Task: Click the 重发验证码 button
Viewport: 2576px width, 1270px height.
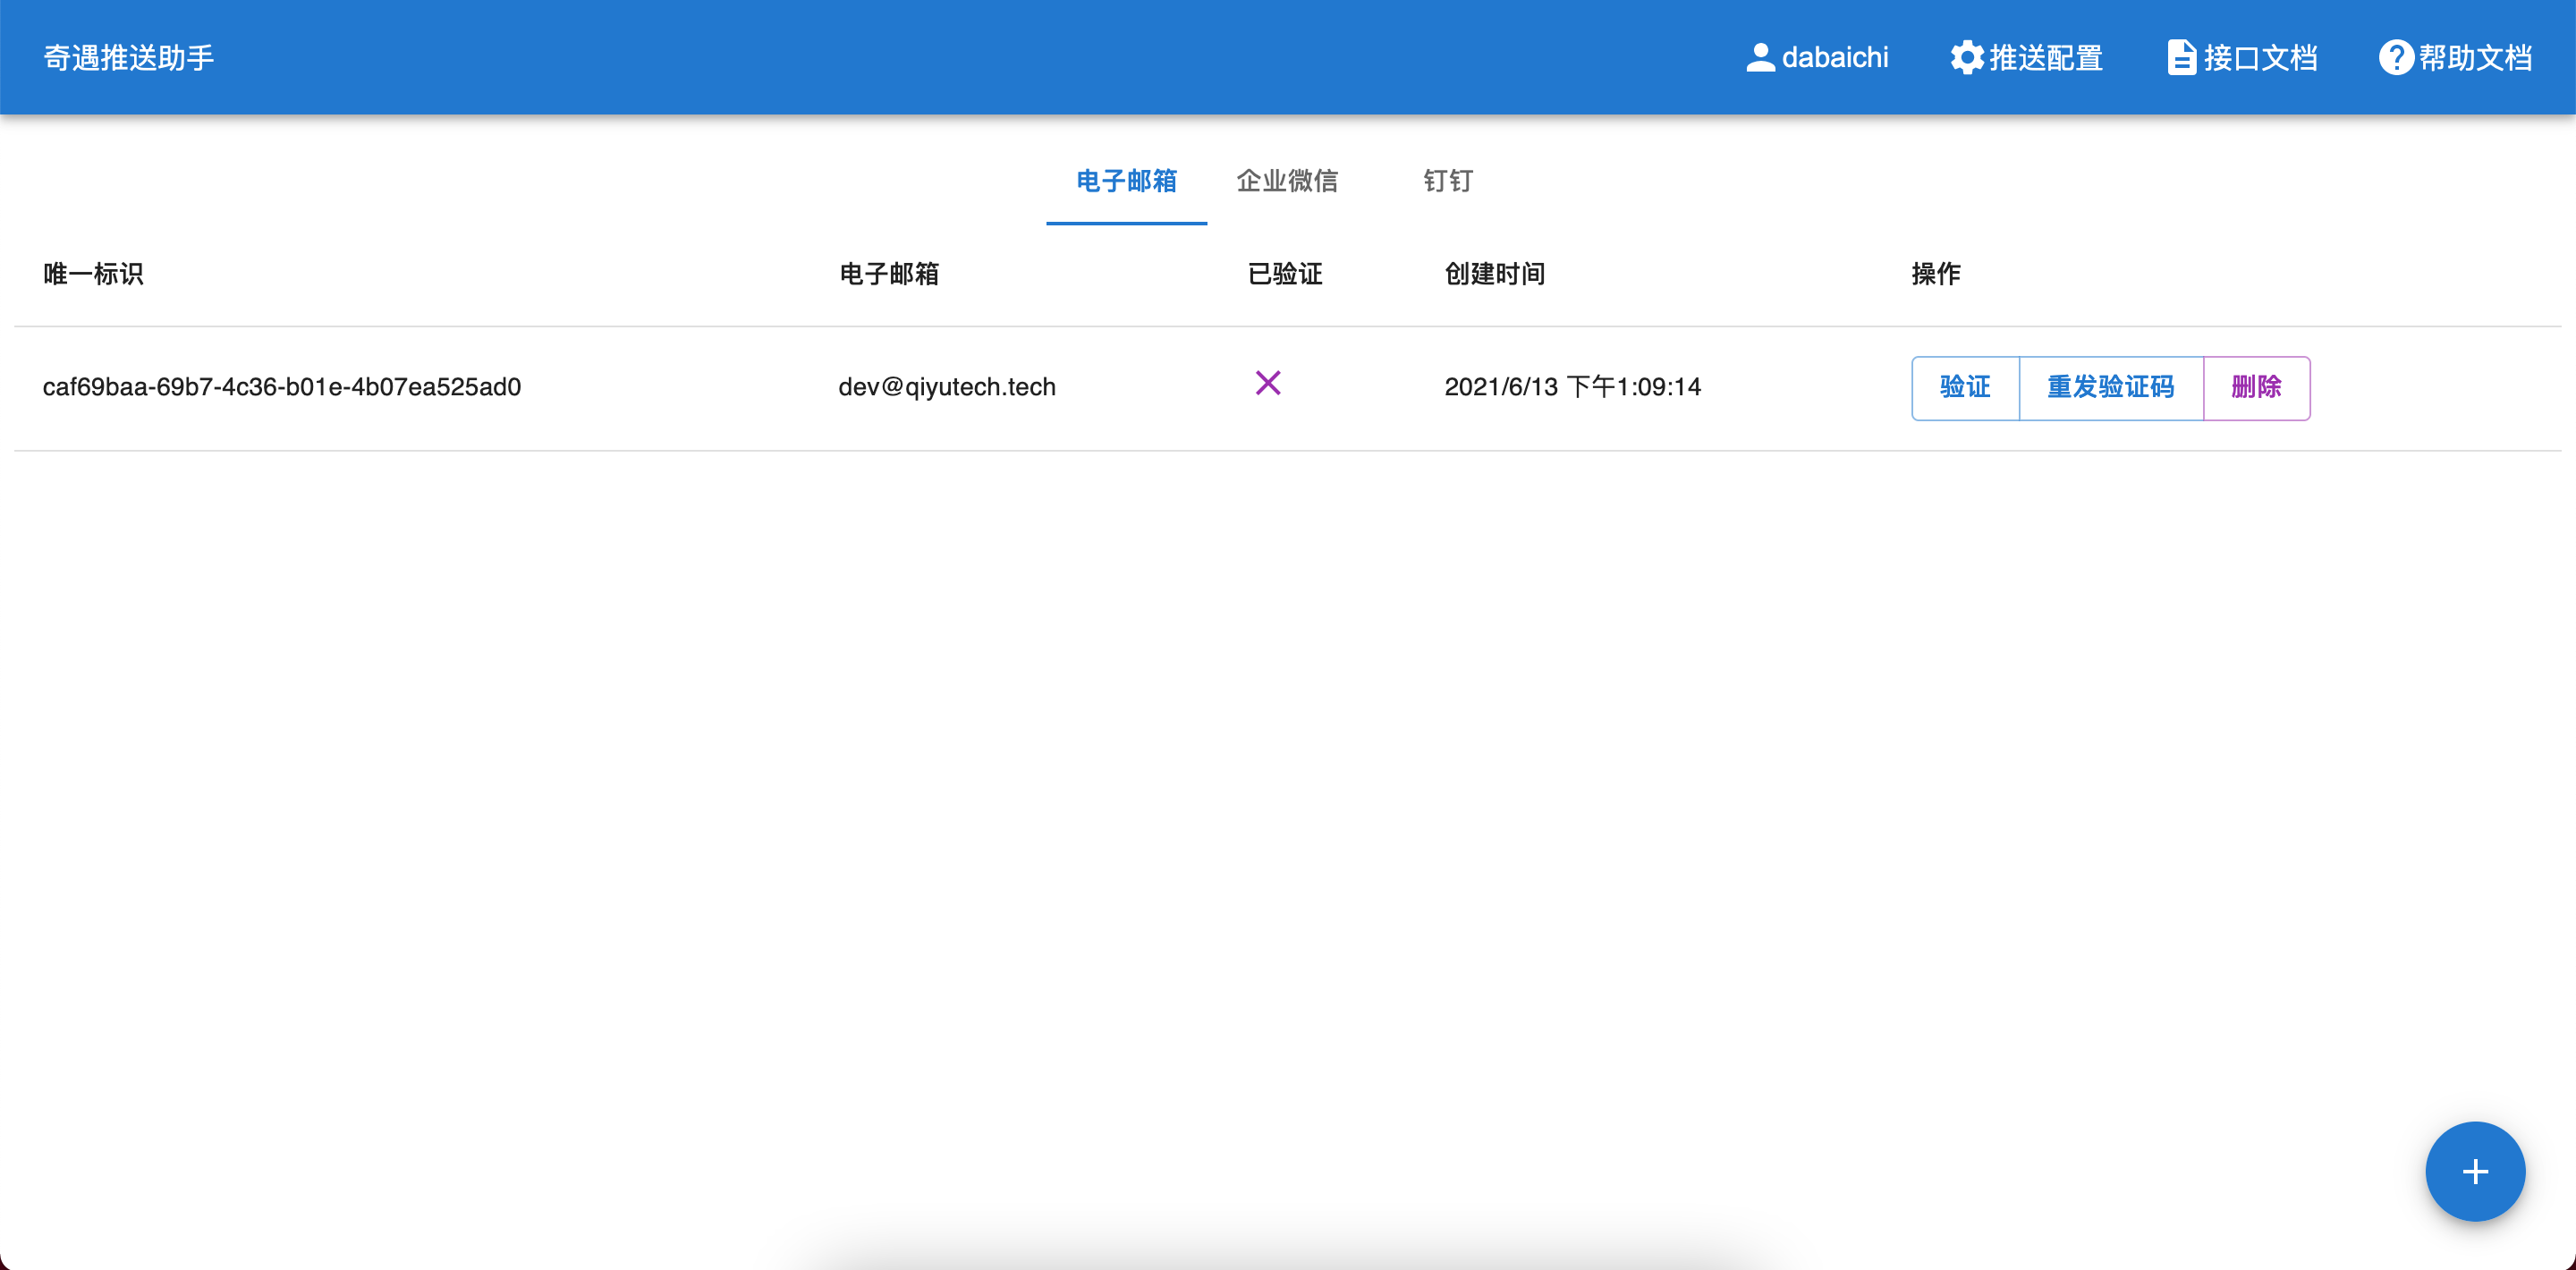Action: point(2111,388)
